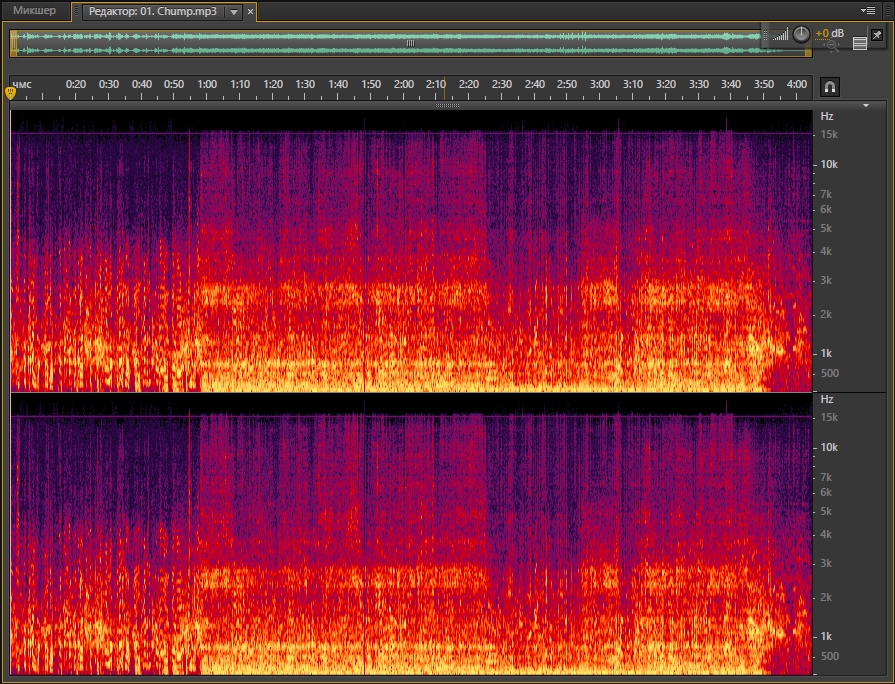The height and width of the screenshot is (684, 895).
Task: Click the 2:00 mark on timeline ruler
Action: click(403, 85)
